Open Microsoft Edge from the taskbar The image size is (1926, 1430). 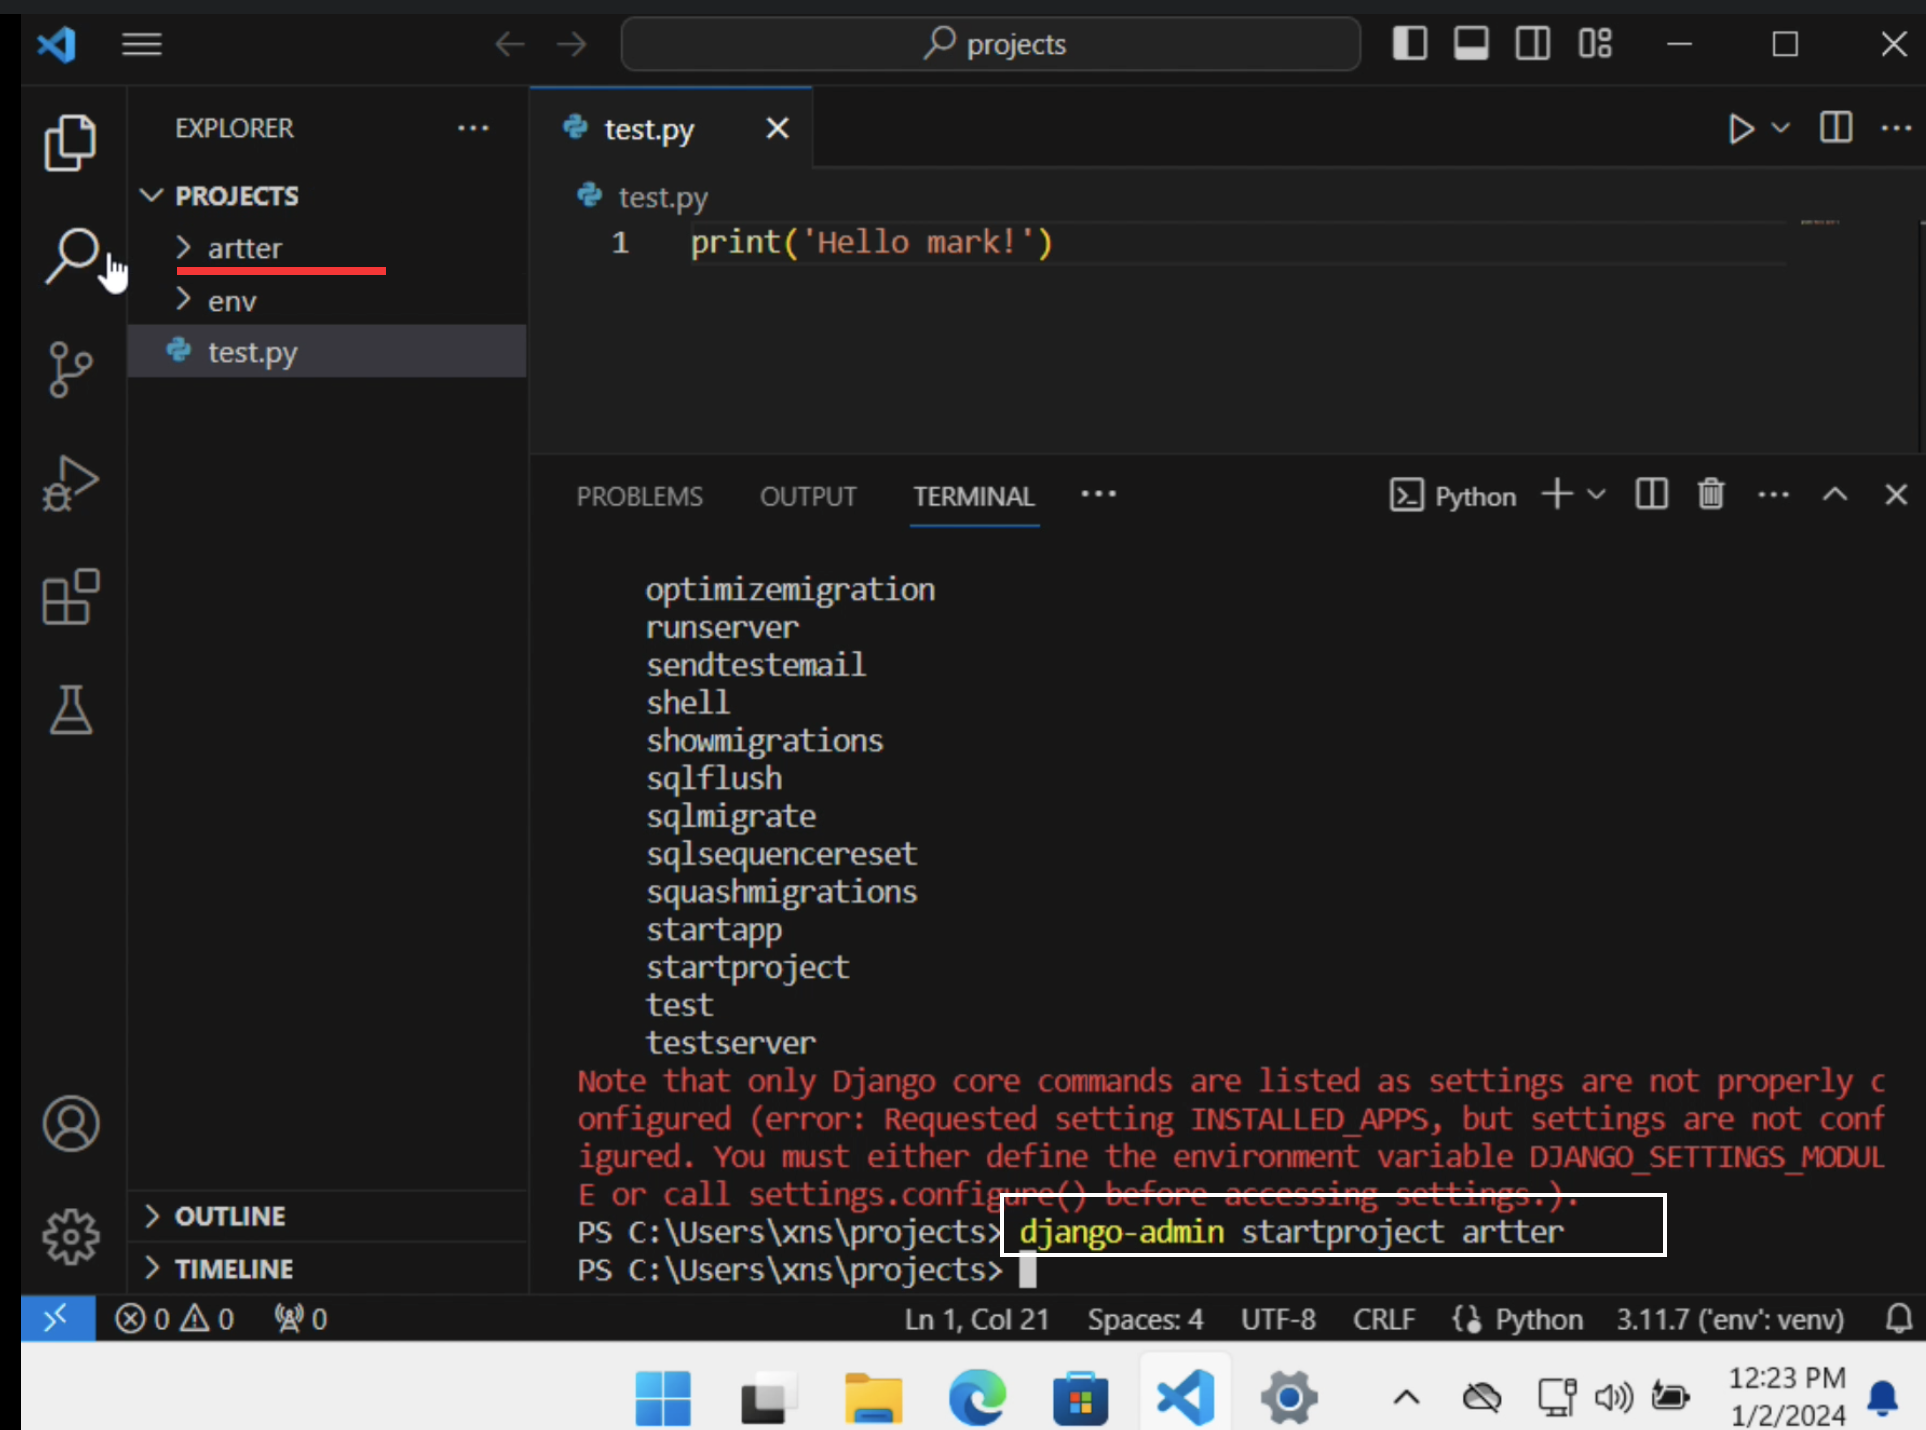pyautogui.click(x=976, y=1397)
